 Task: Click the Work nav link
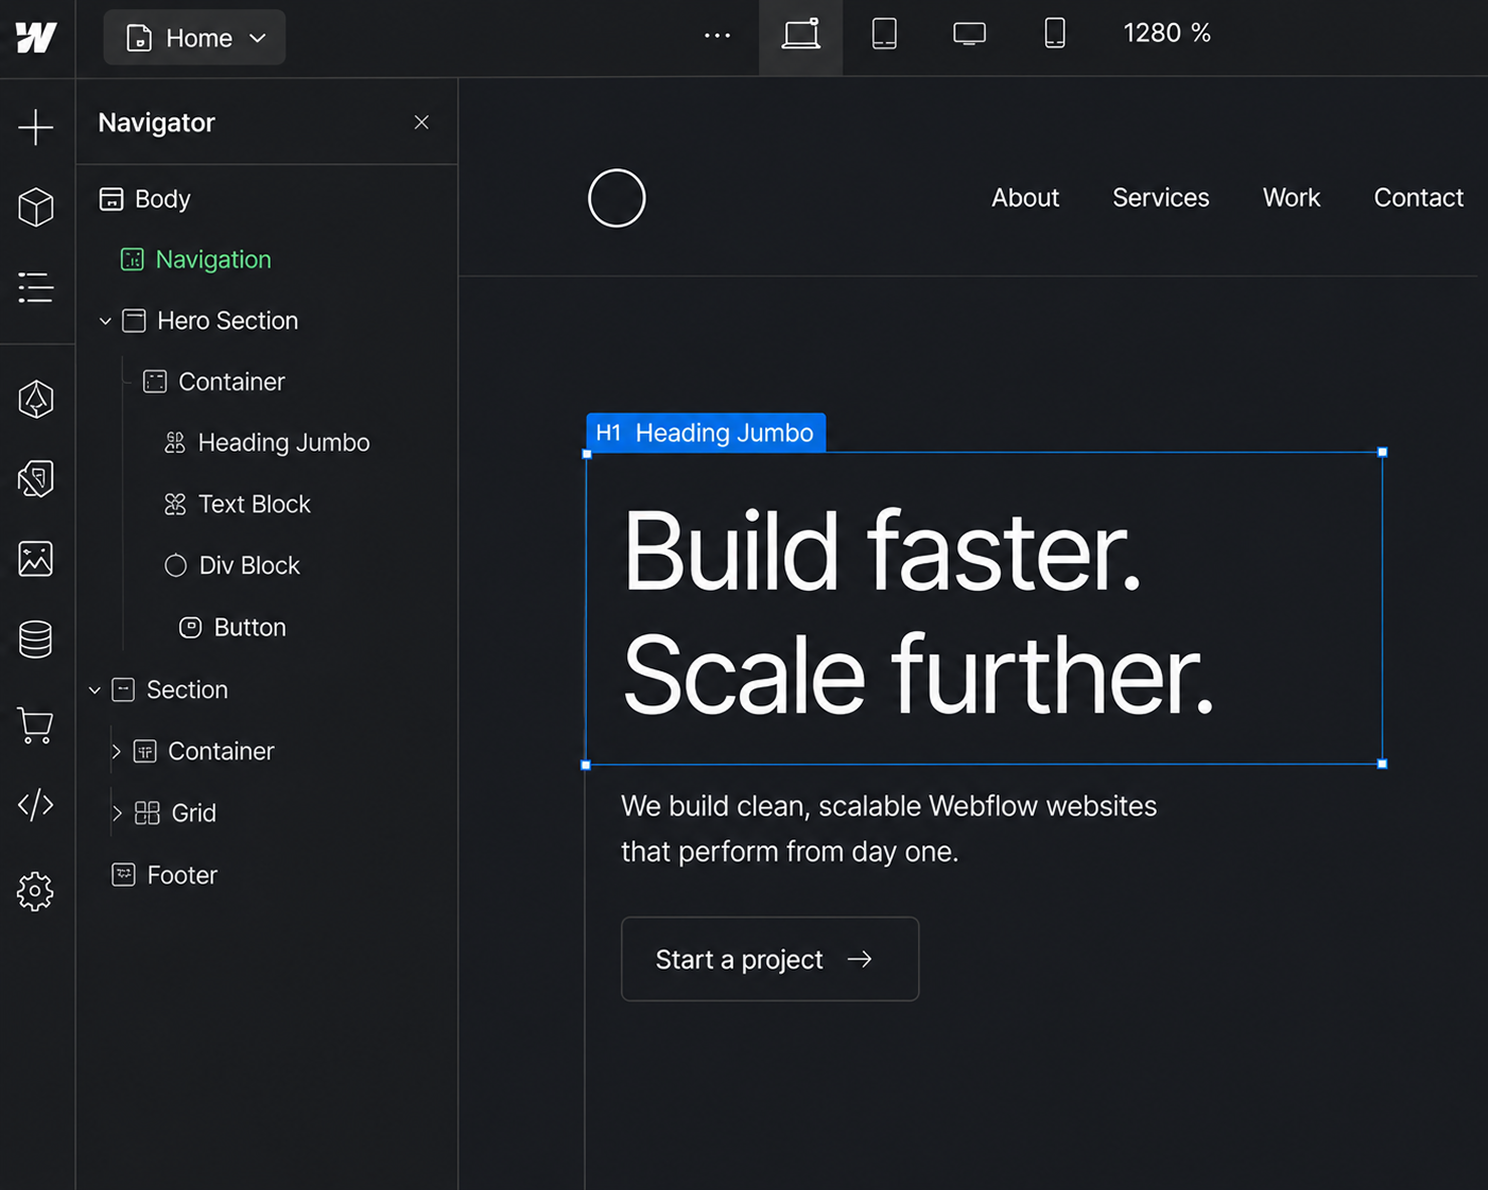pyautogui.click(x=1291, y=198)
